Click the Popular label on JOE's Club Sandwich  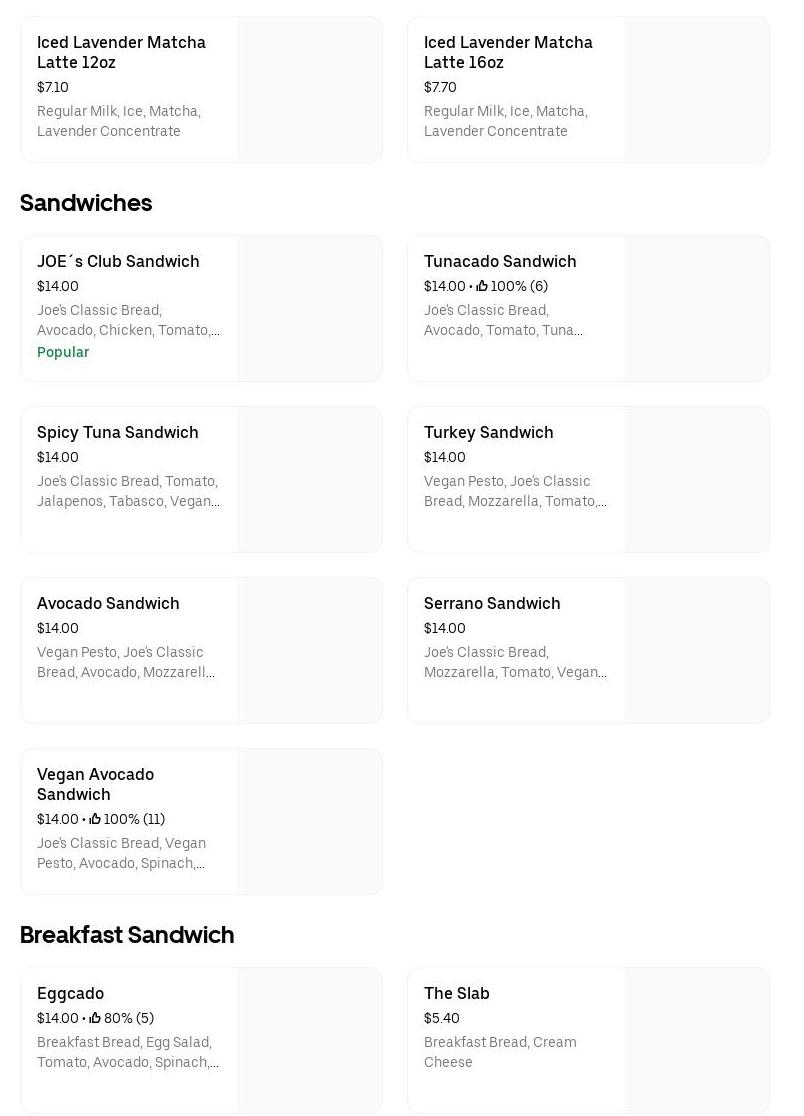63,352
